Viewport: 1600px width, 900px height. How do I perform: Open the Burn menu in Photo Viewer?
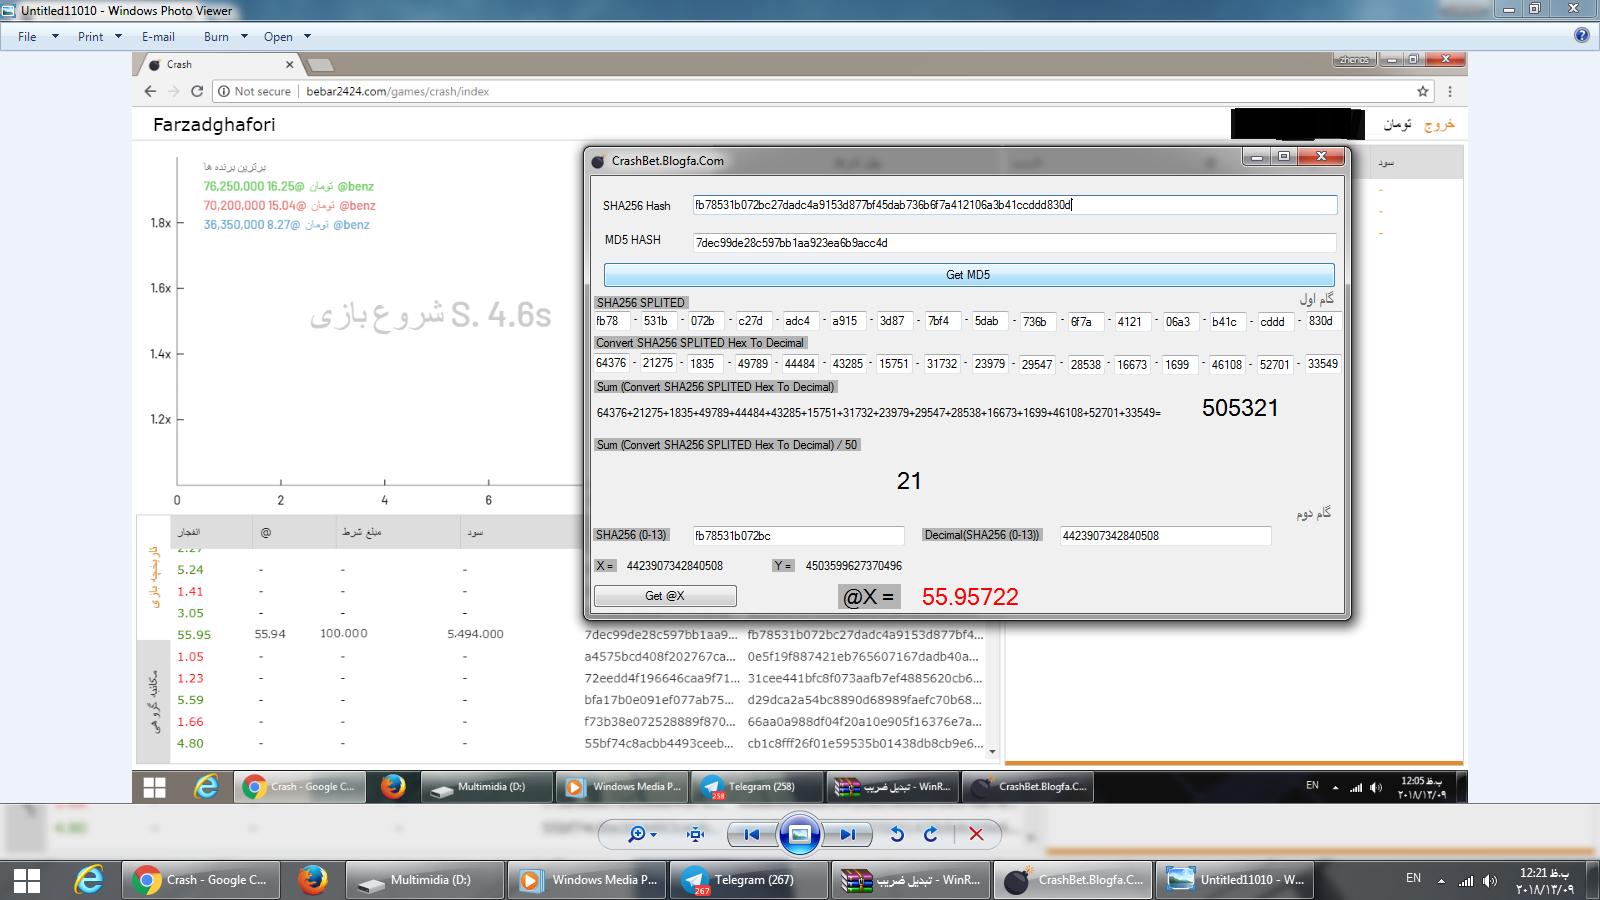tap(216, 37)
